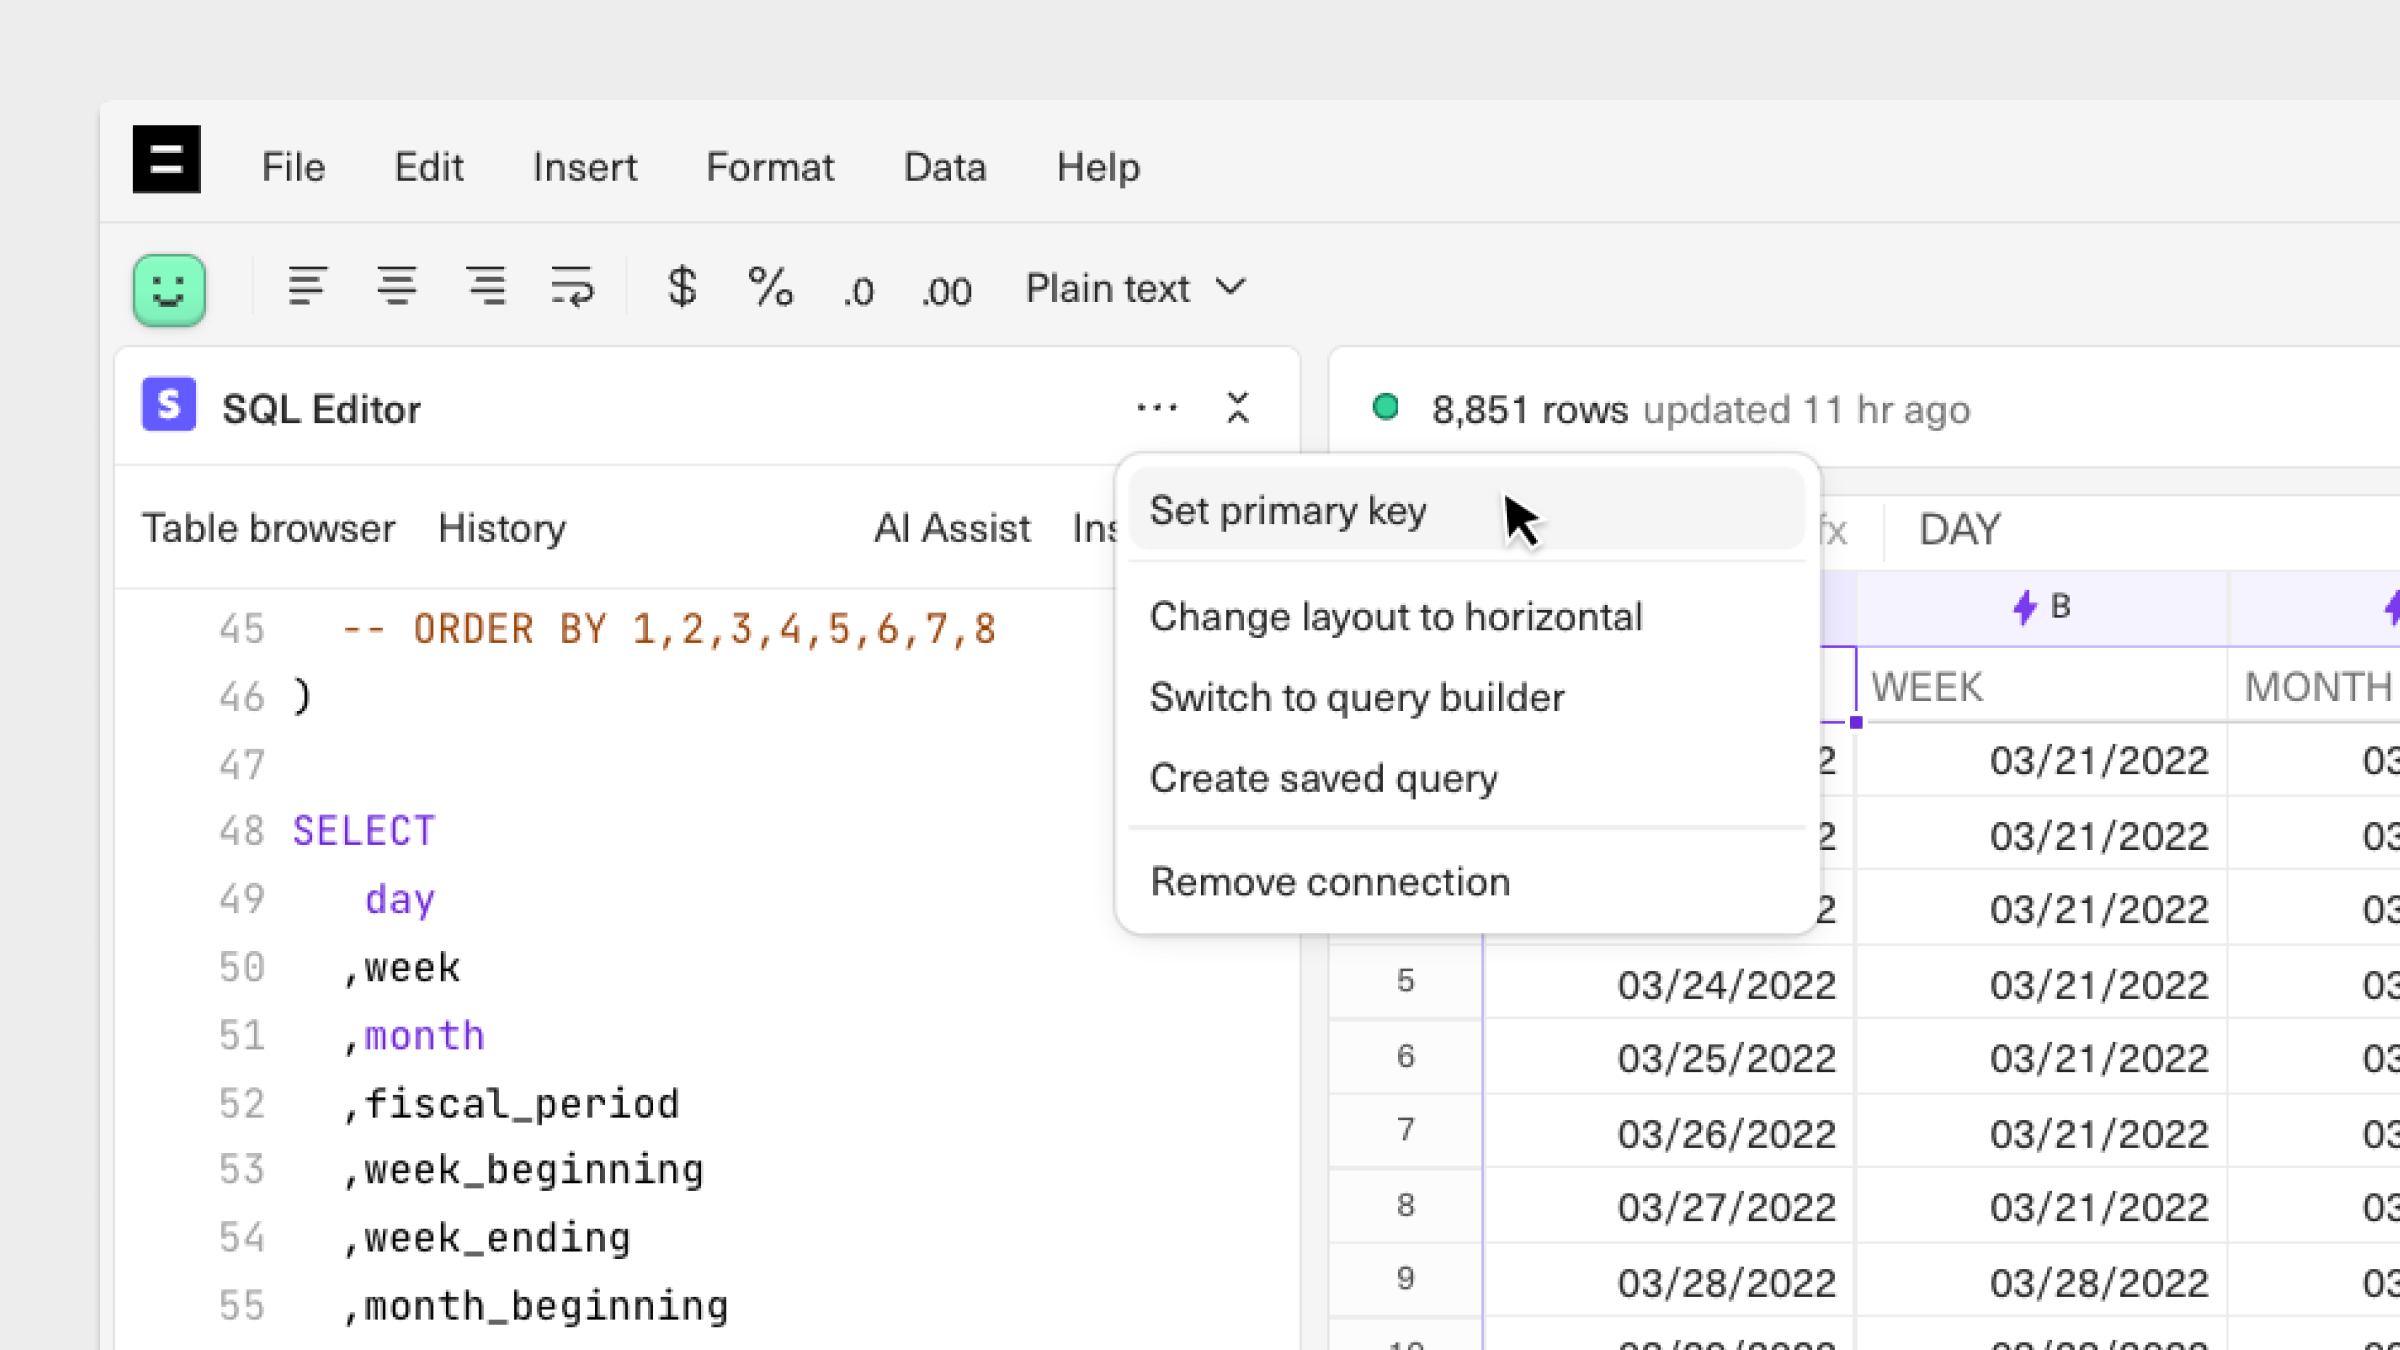The height and width of the screenshot is (1350, 2400).
Task: Close the SQL Editor panel
Action: [1238, 408]
